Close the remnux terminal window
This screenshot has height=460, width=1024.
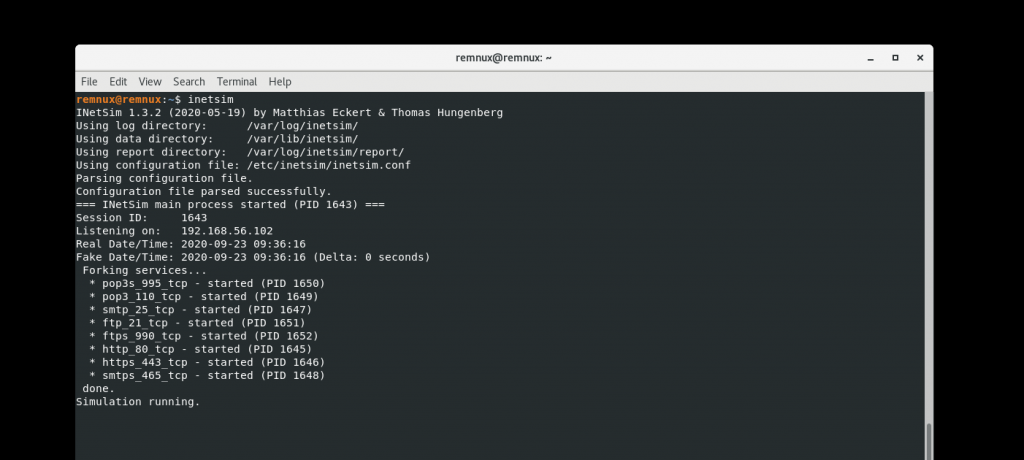click(x=920, y=58)
